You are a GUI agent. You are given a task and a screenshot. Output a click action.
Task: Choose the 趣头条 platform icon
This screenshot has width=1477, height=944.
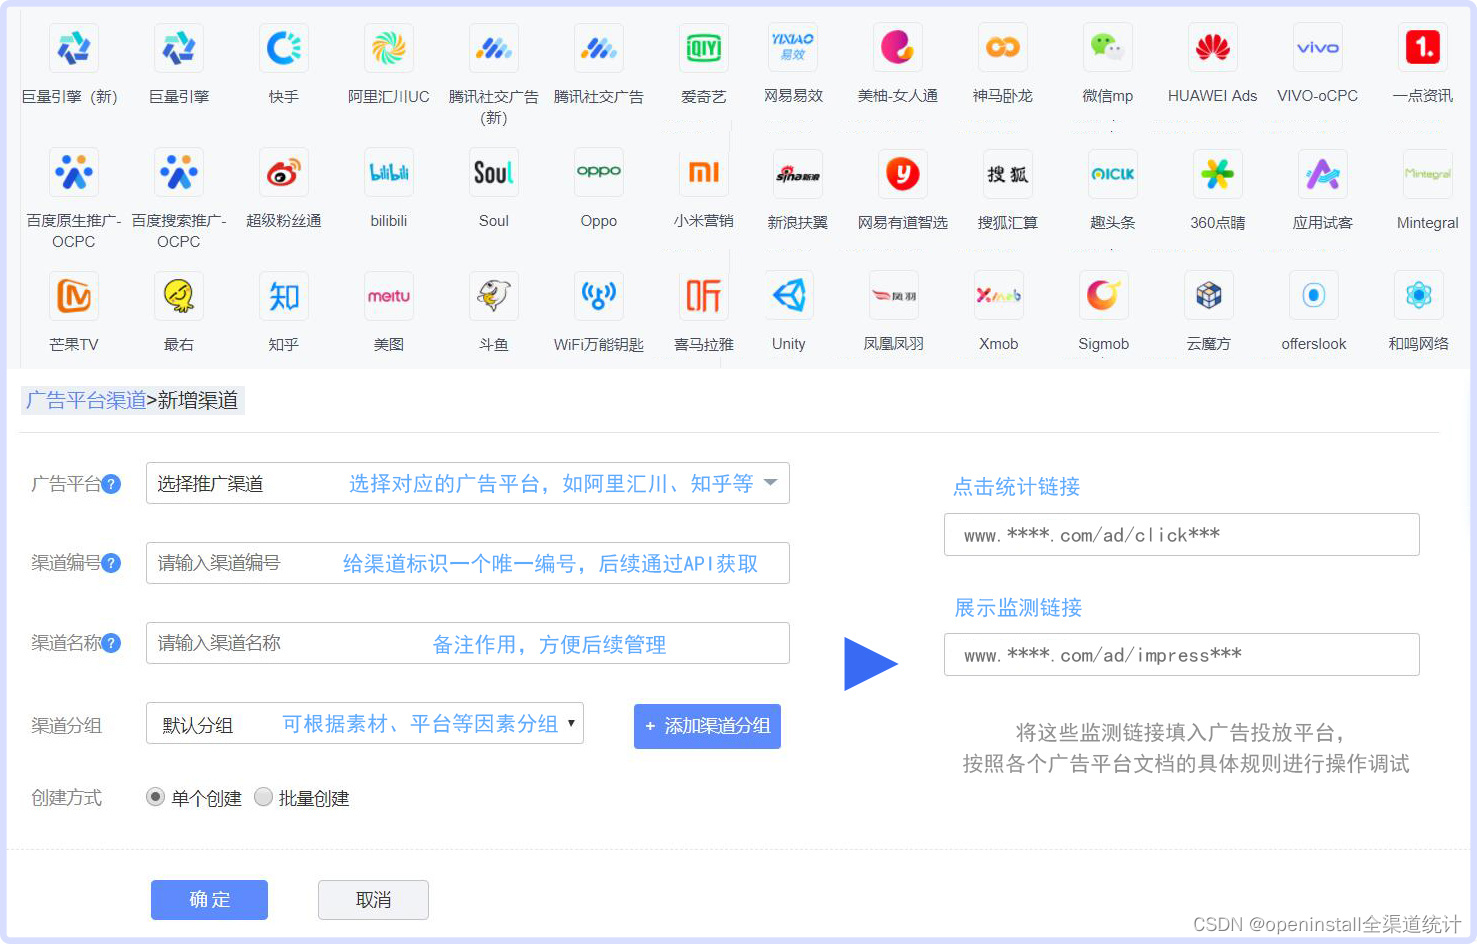click(1113, 174)
